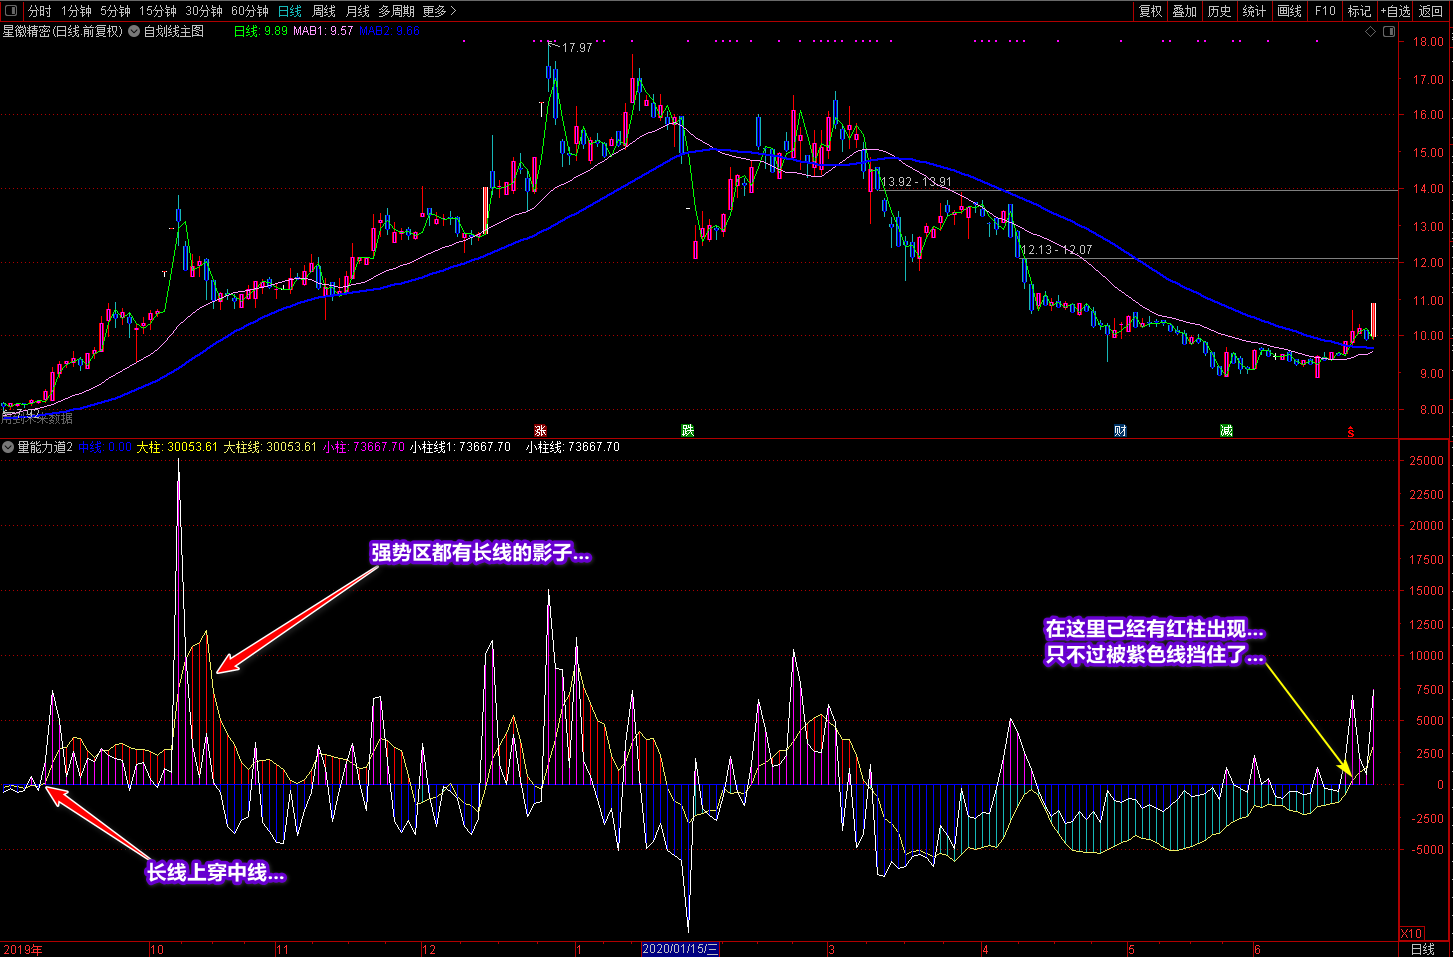
Task: Click the 大柱: 30053.61 value
Action: tap(177, 447)
